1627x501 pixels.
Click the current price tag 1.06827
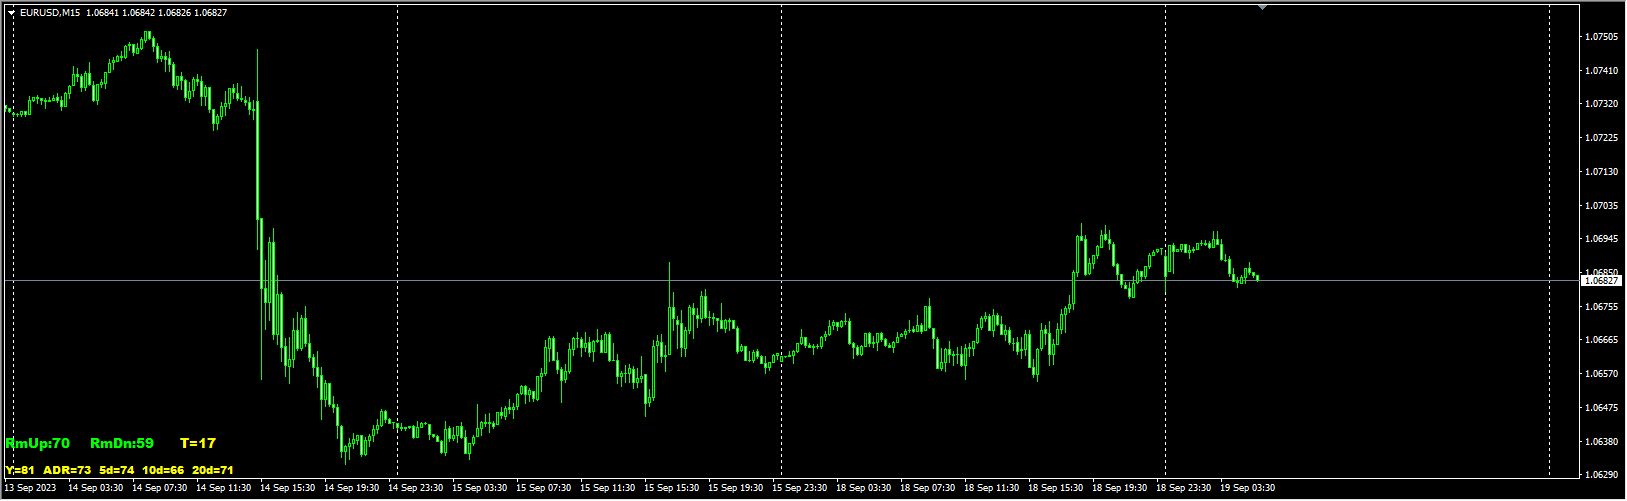point(1601,281)
